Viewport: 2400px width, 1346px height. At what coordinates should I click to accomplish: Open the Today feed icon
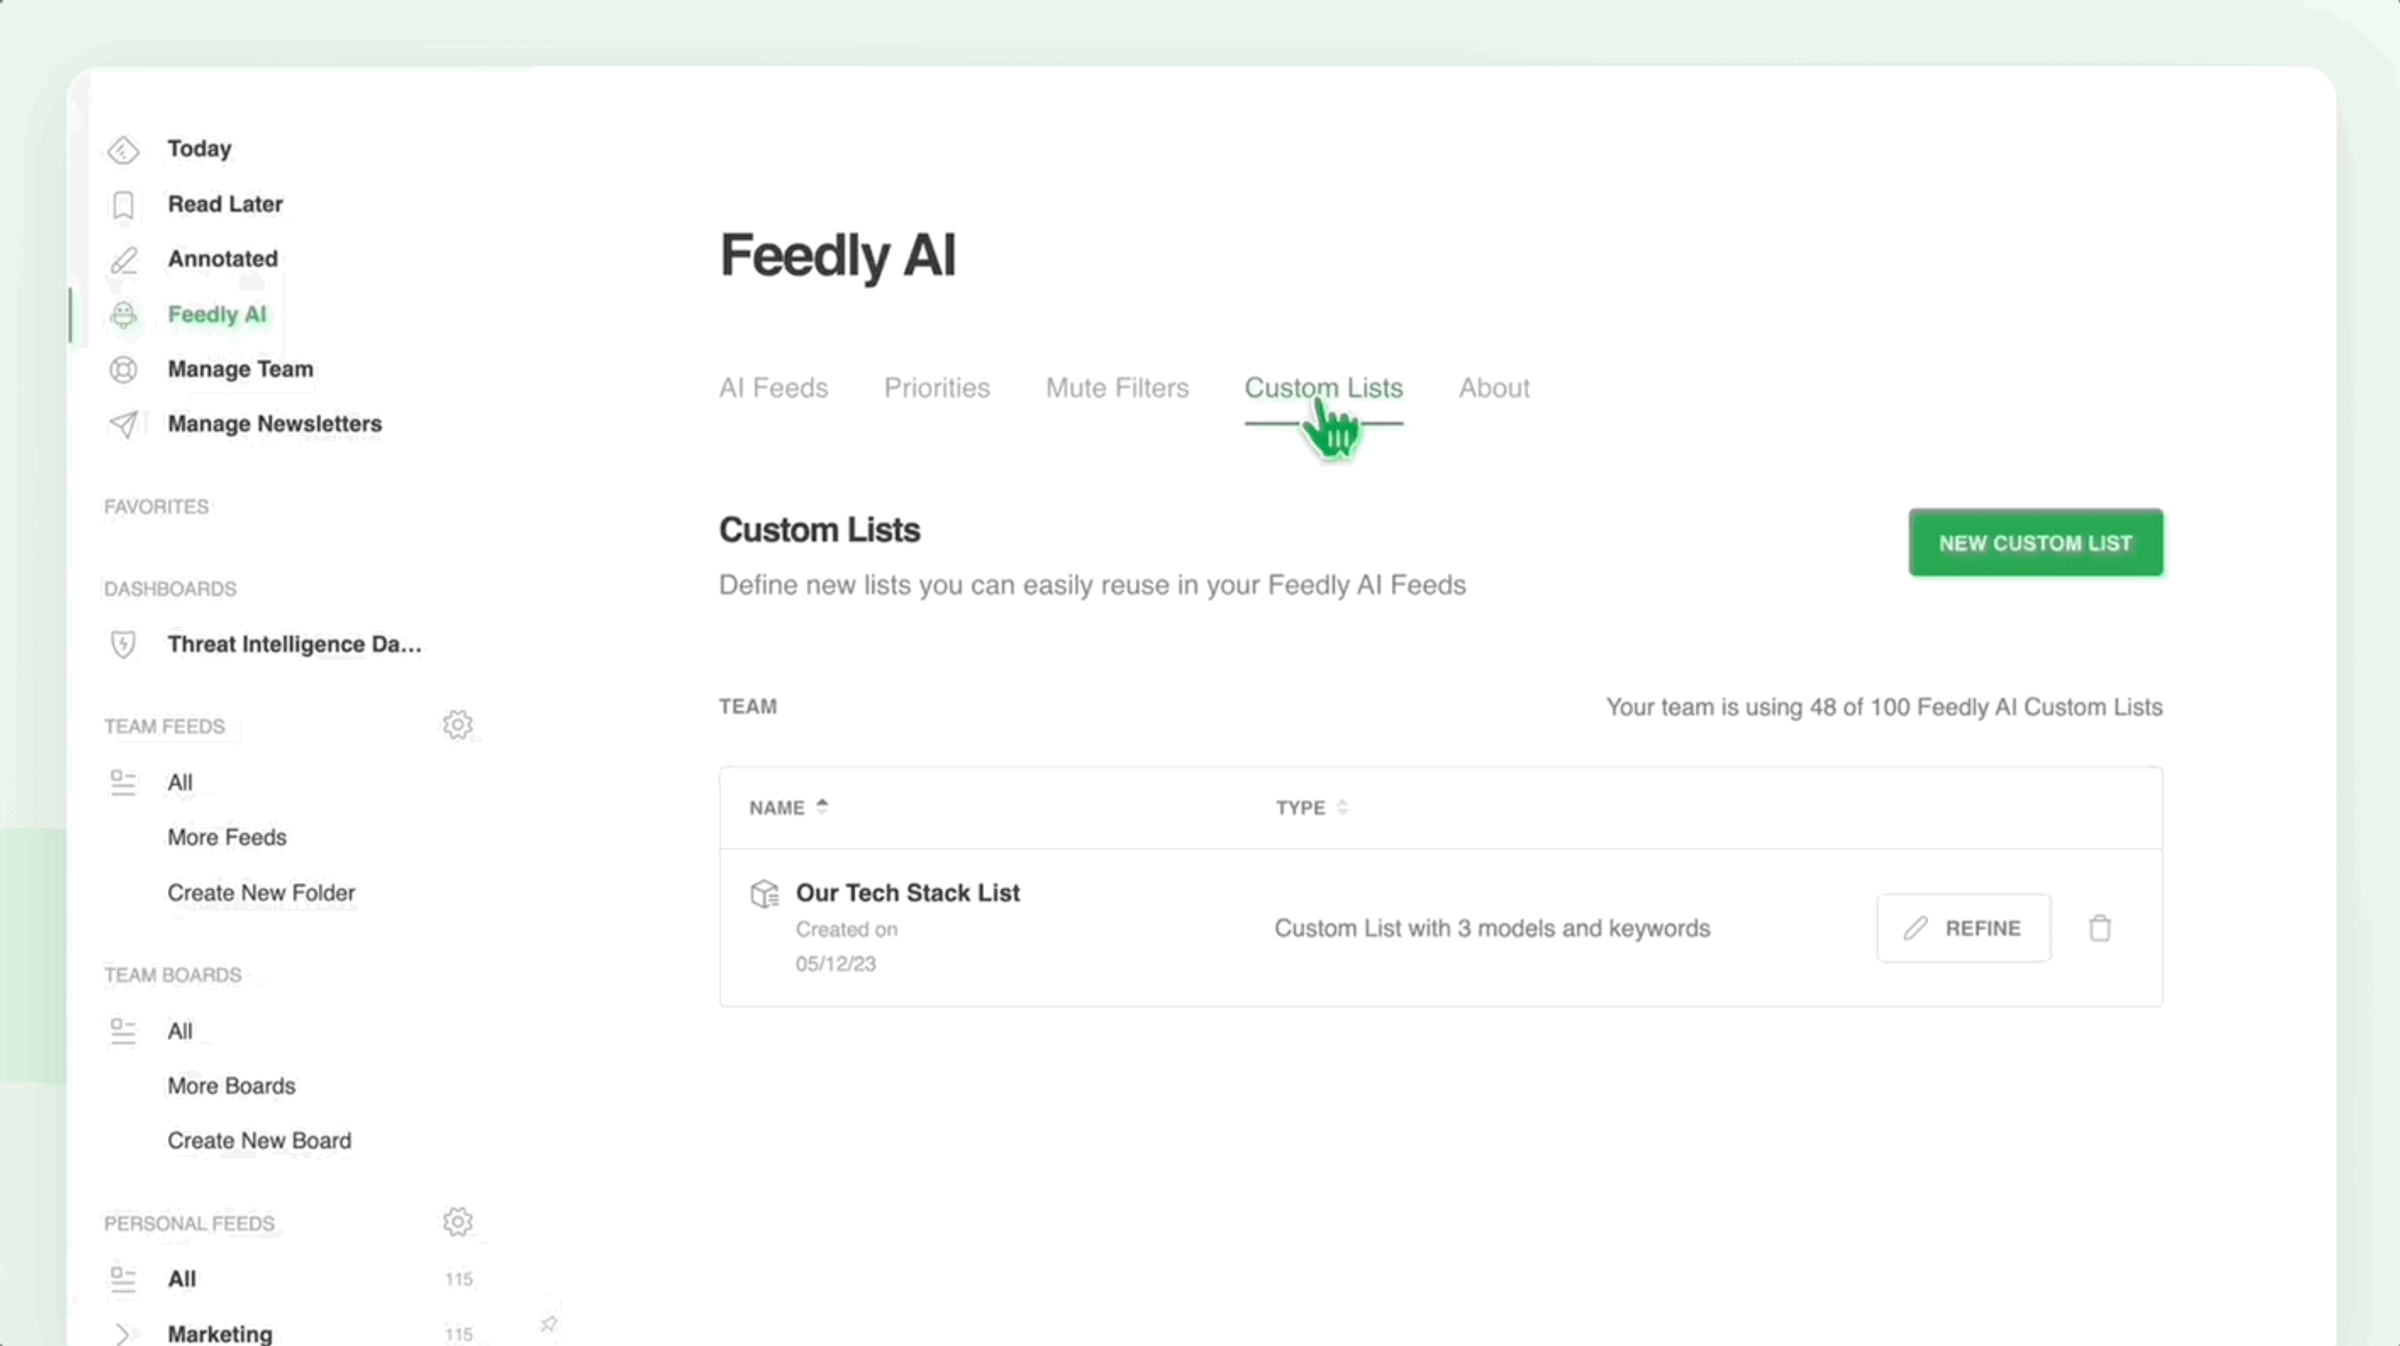[x=124, y=148]
